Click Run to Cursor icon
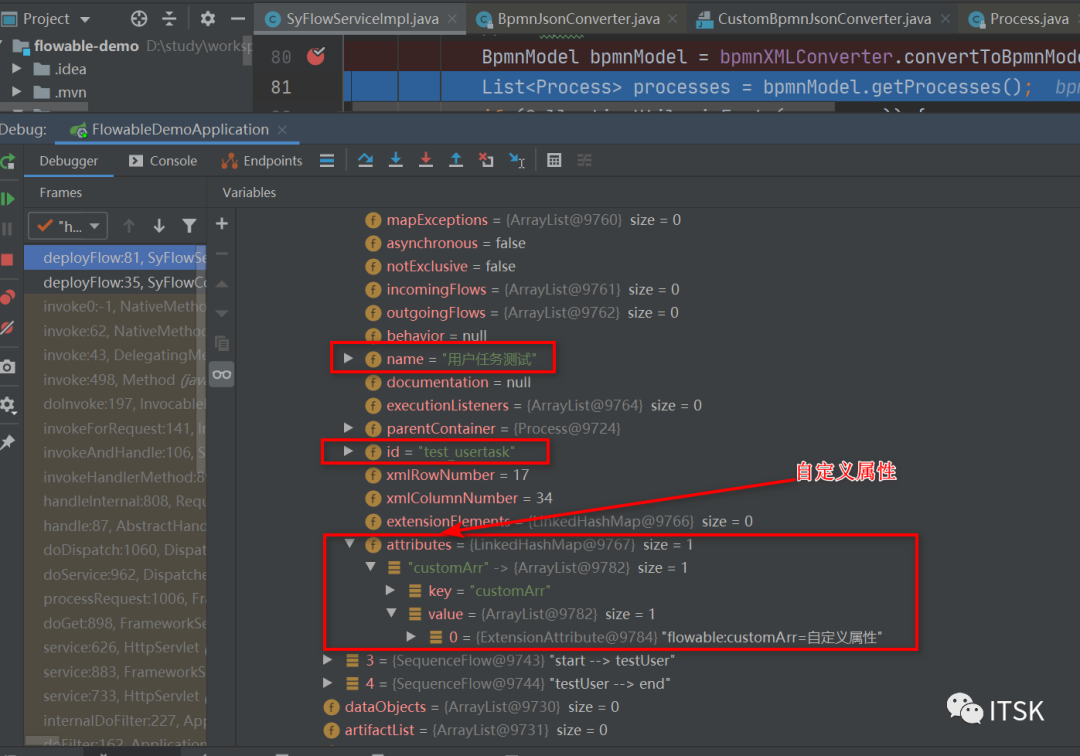Image resolution: width=1080 pixels, height=756 pixels. tap(517, 160)
